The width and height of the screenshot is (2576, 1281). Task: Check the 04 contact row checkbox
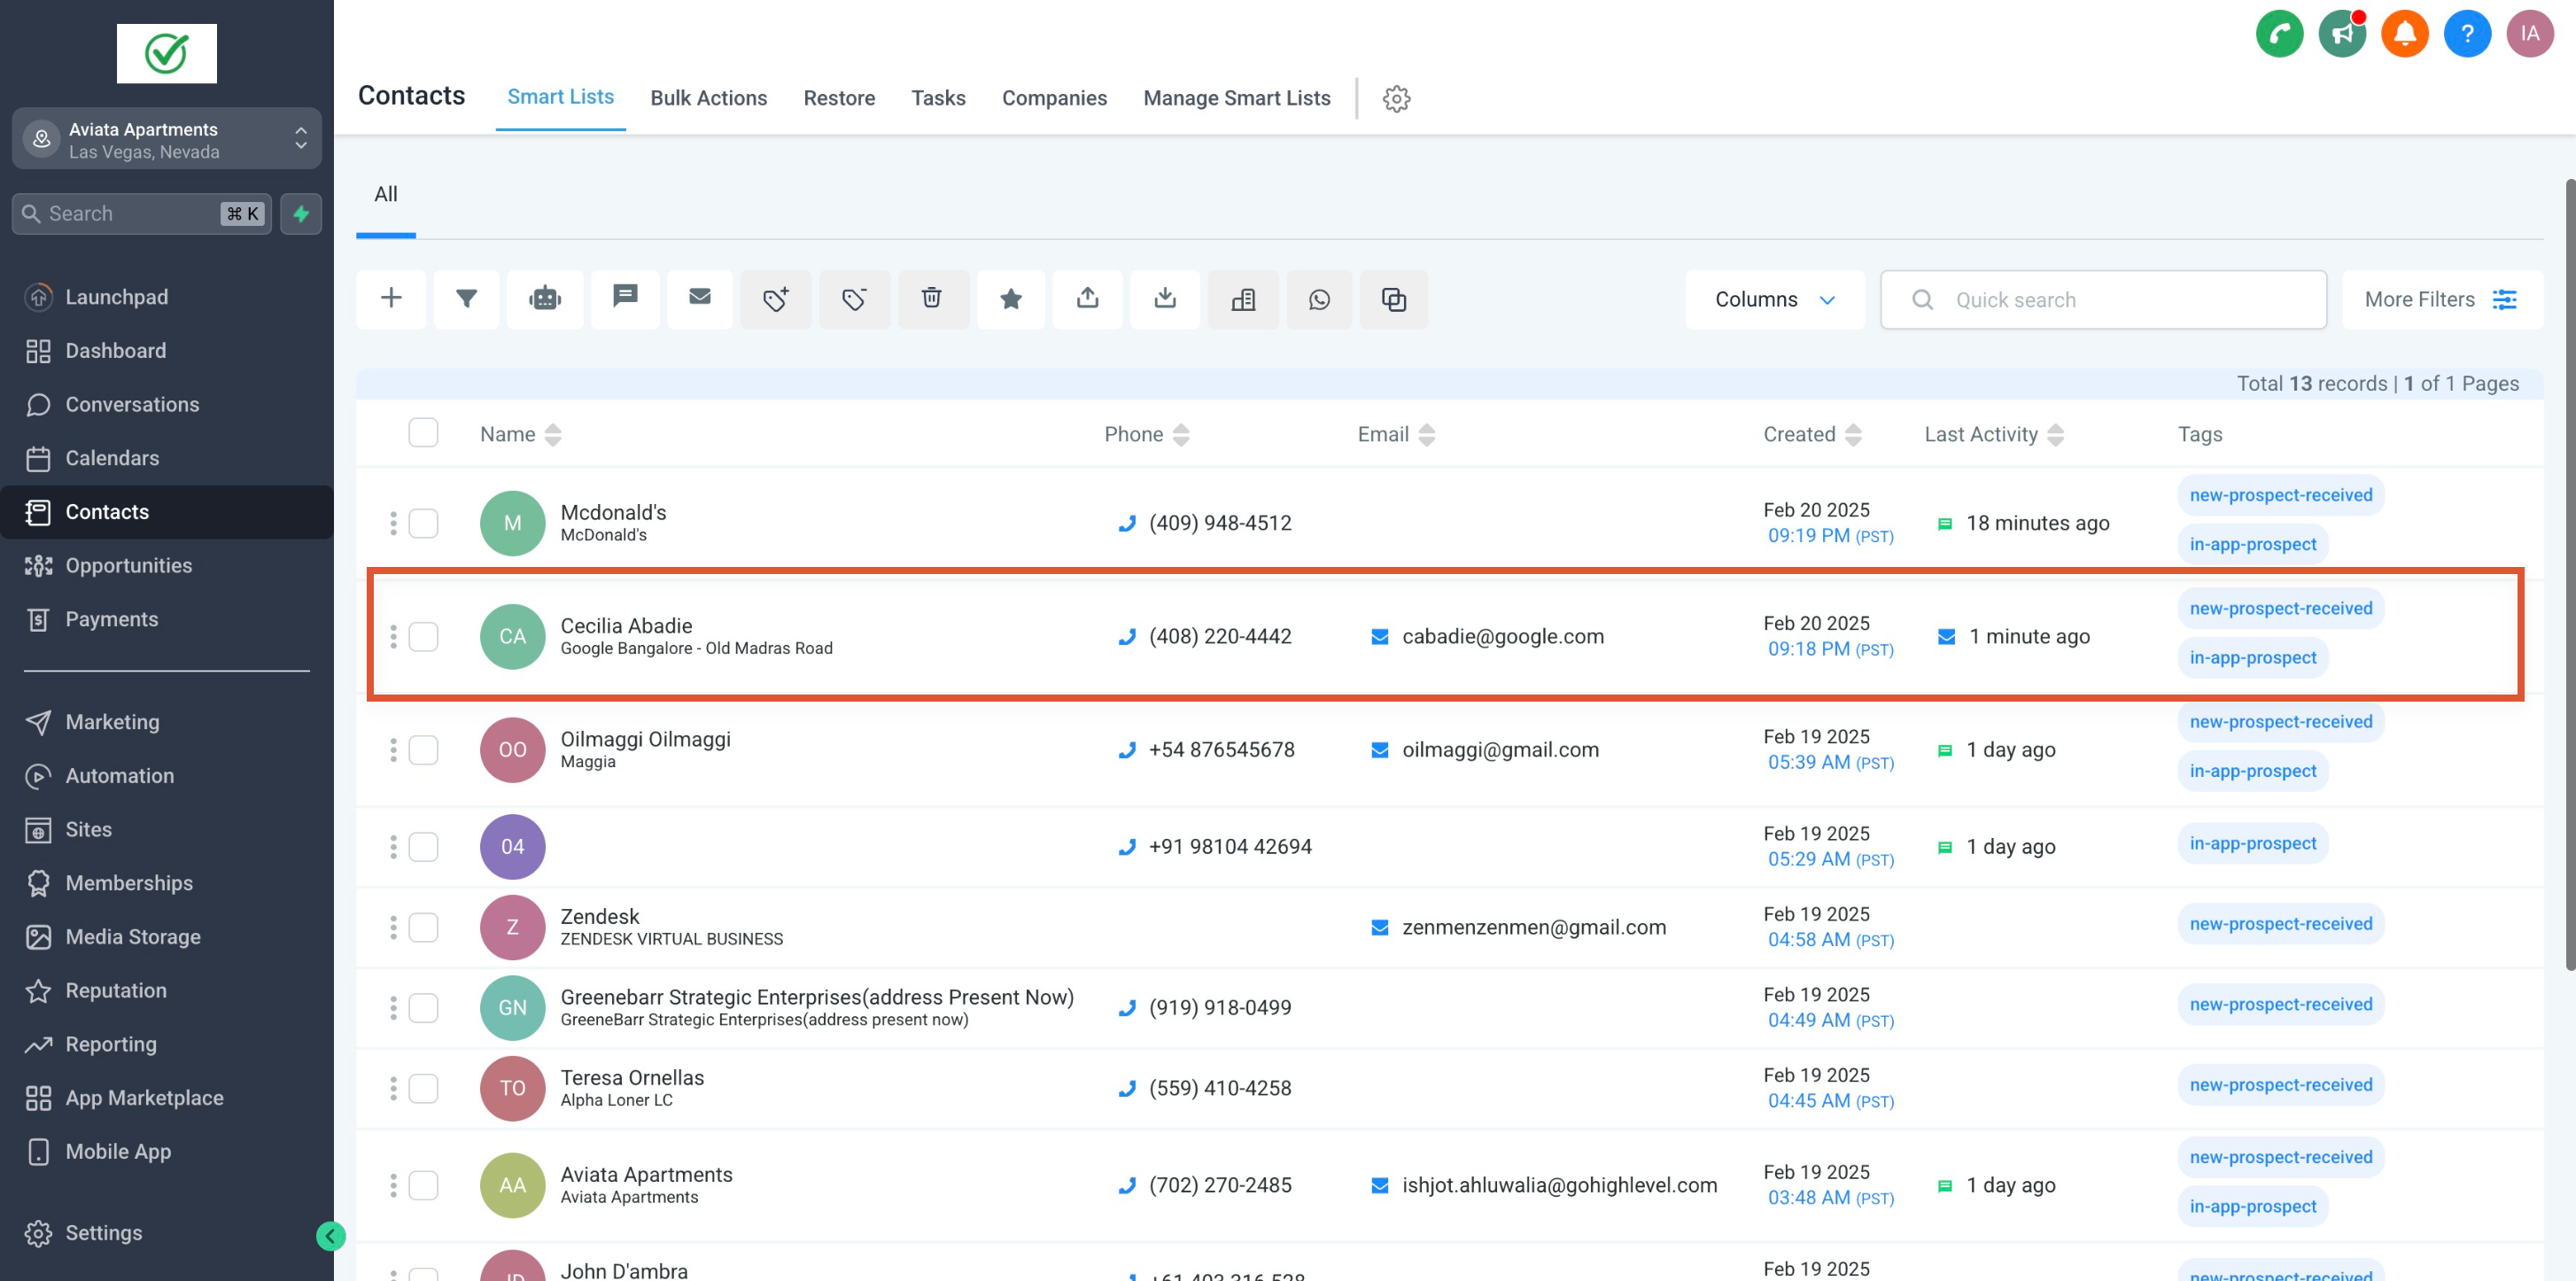click(423, 847)
